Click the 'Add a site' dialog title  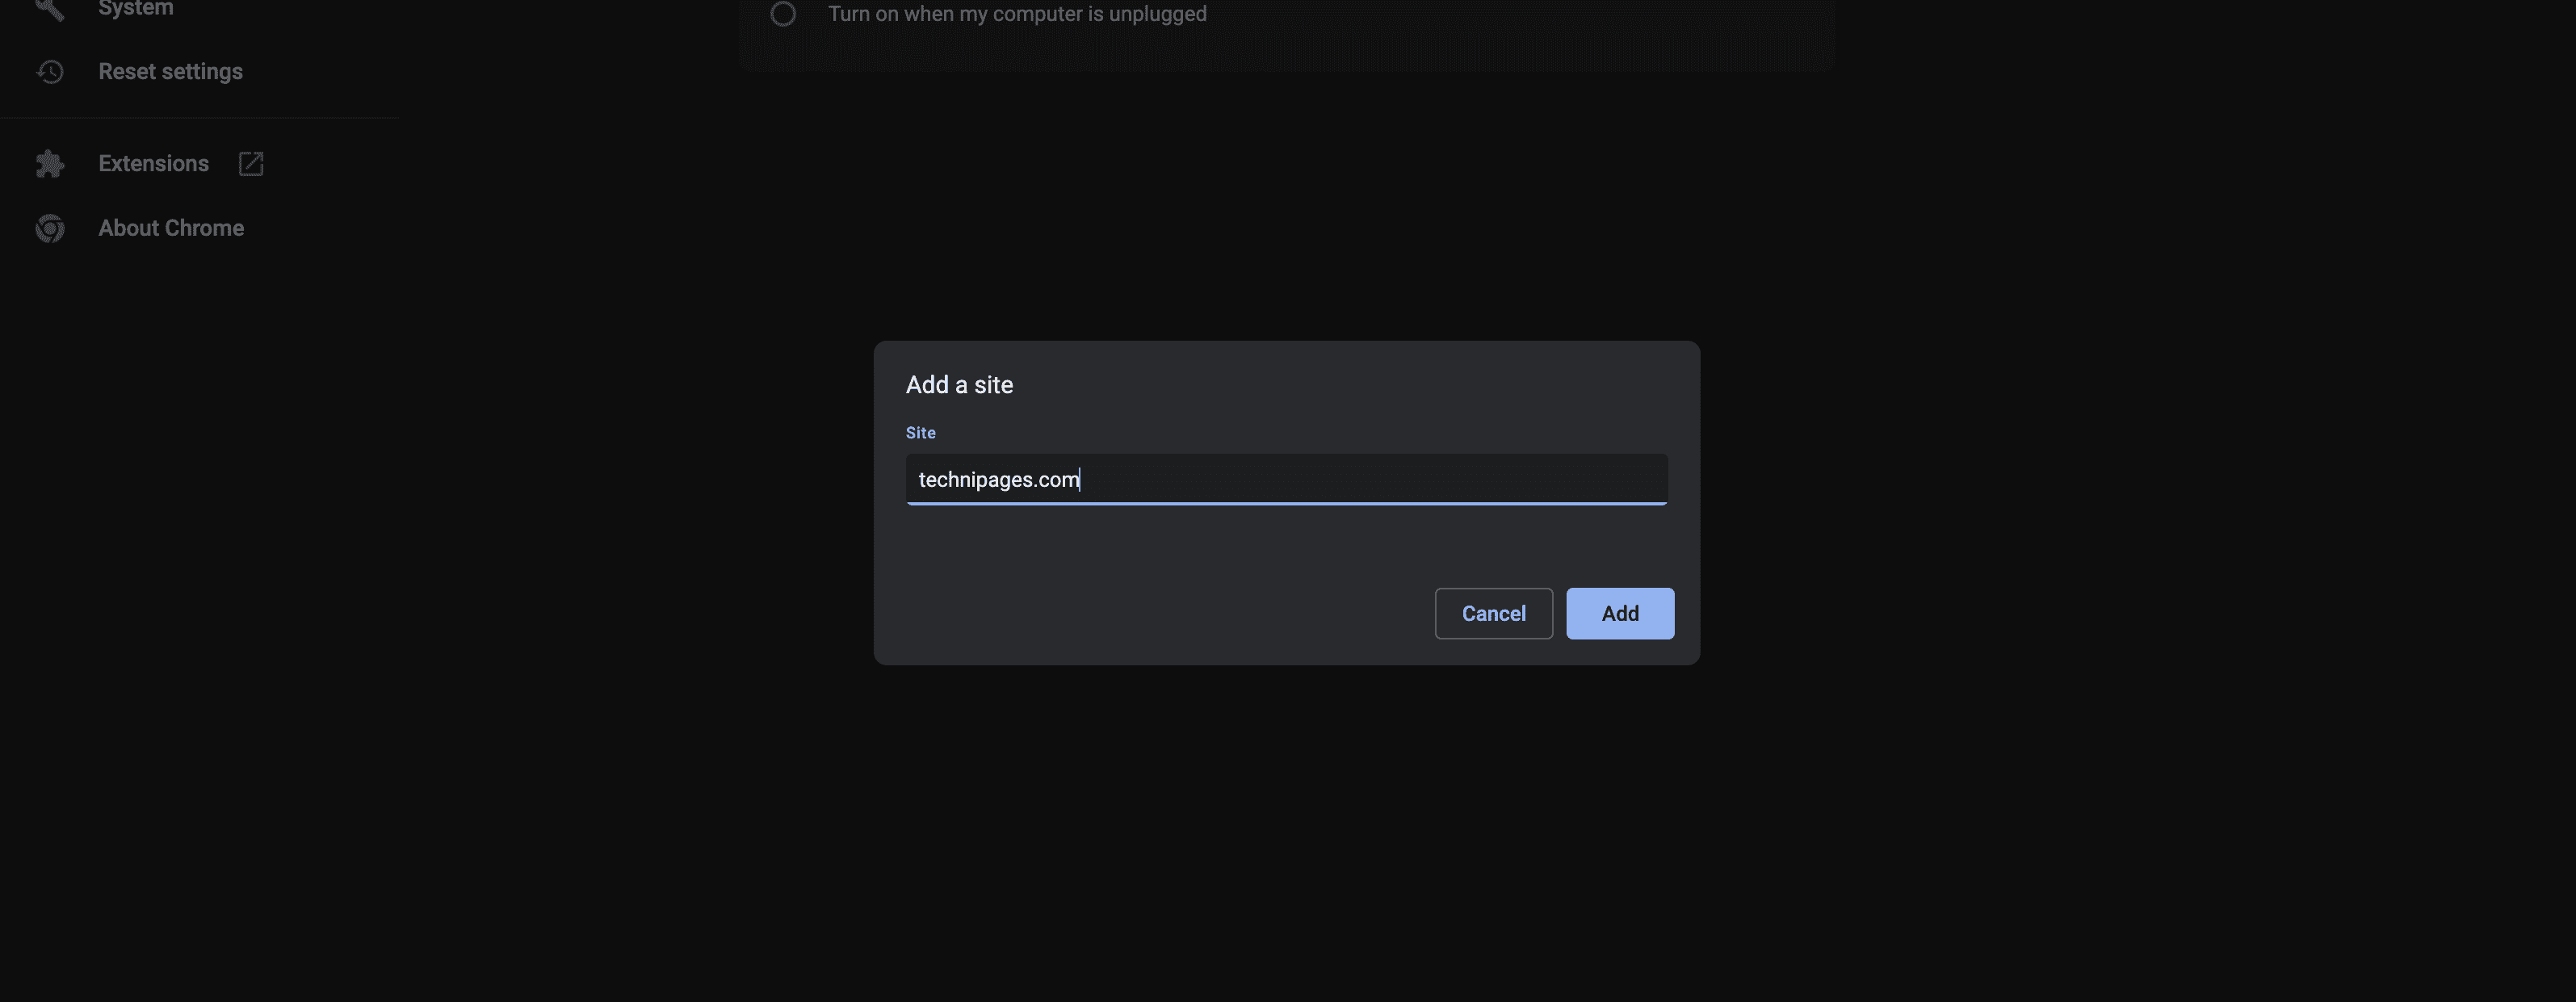pyautogui.click(x=959, y=385)
